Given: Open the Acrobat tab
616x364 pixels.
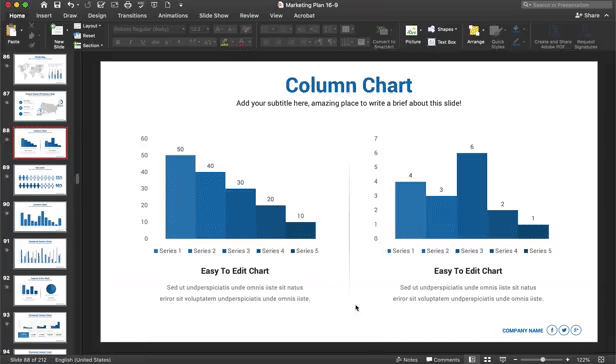Looking at the screenshot, I should pos(304,16).
